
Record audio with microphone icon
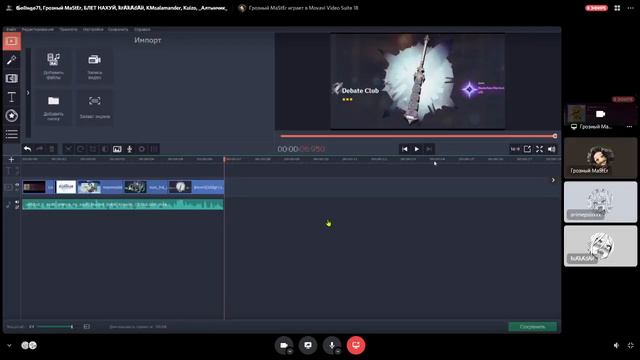(x=129, y=149)
